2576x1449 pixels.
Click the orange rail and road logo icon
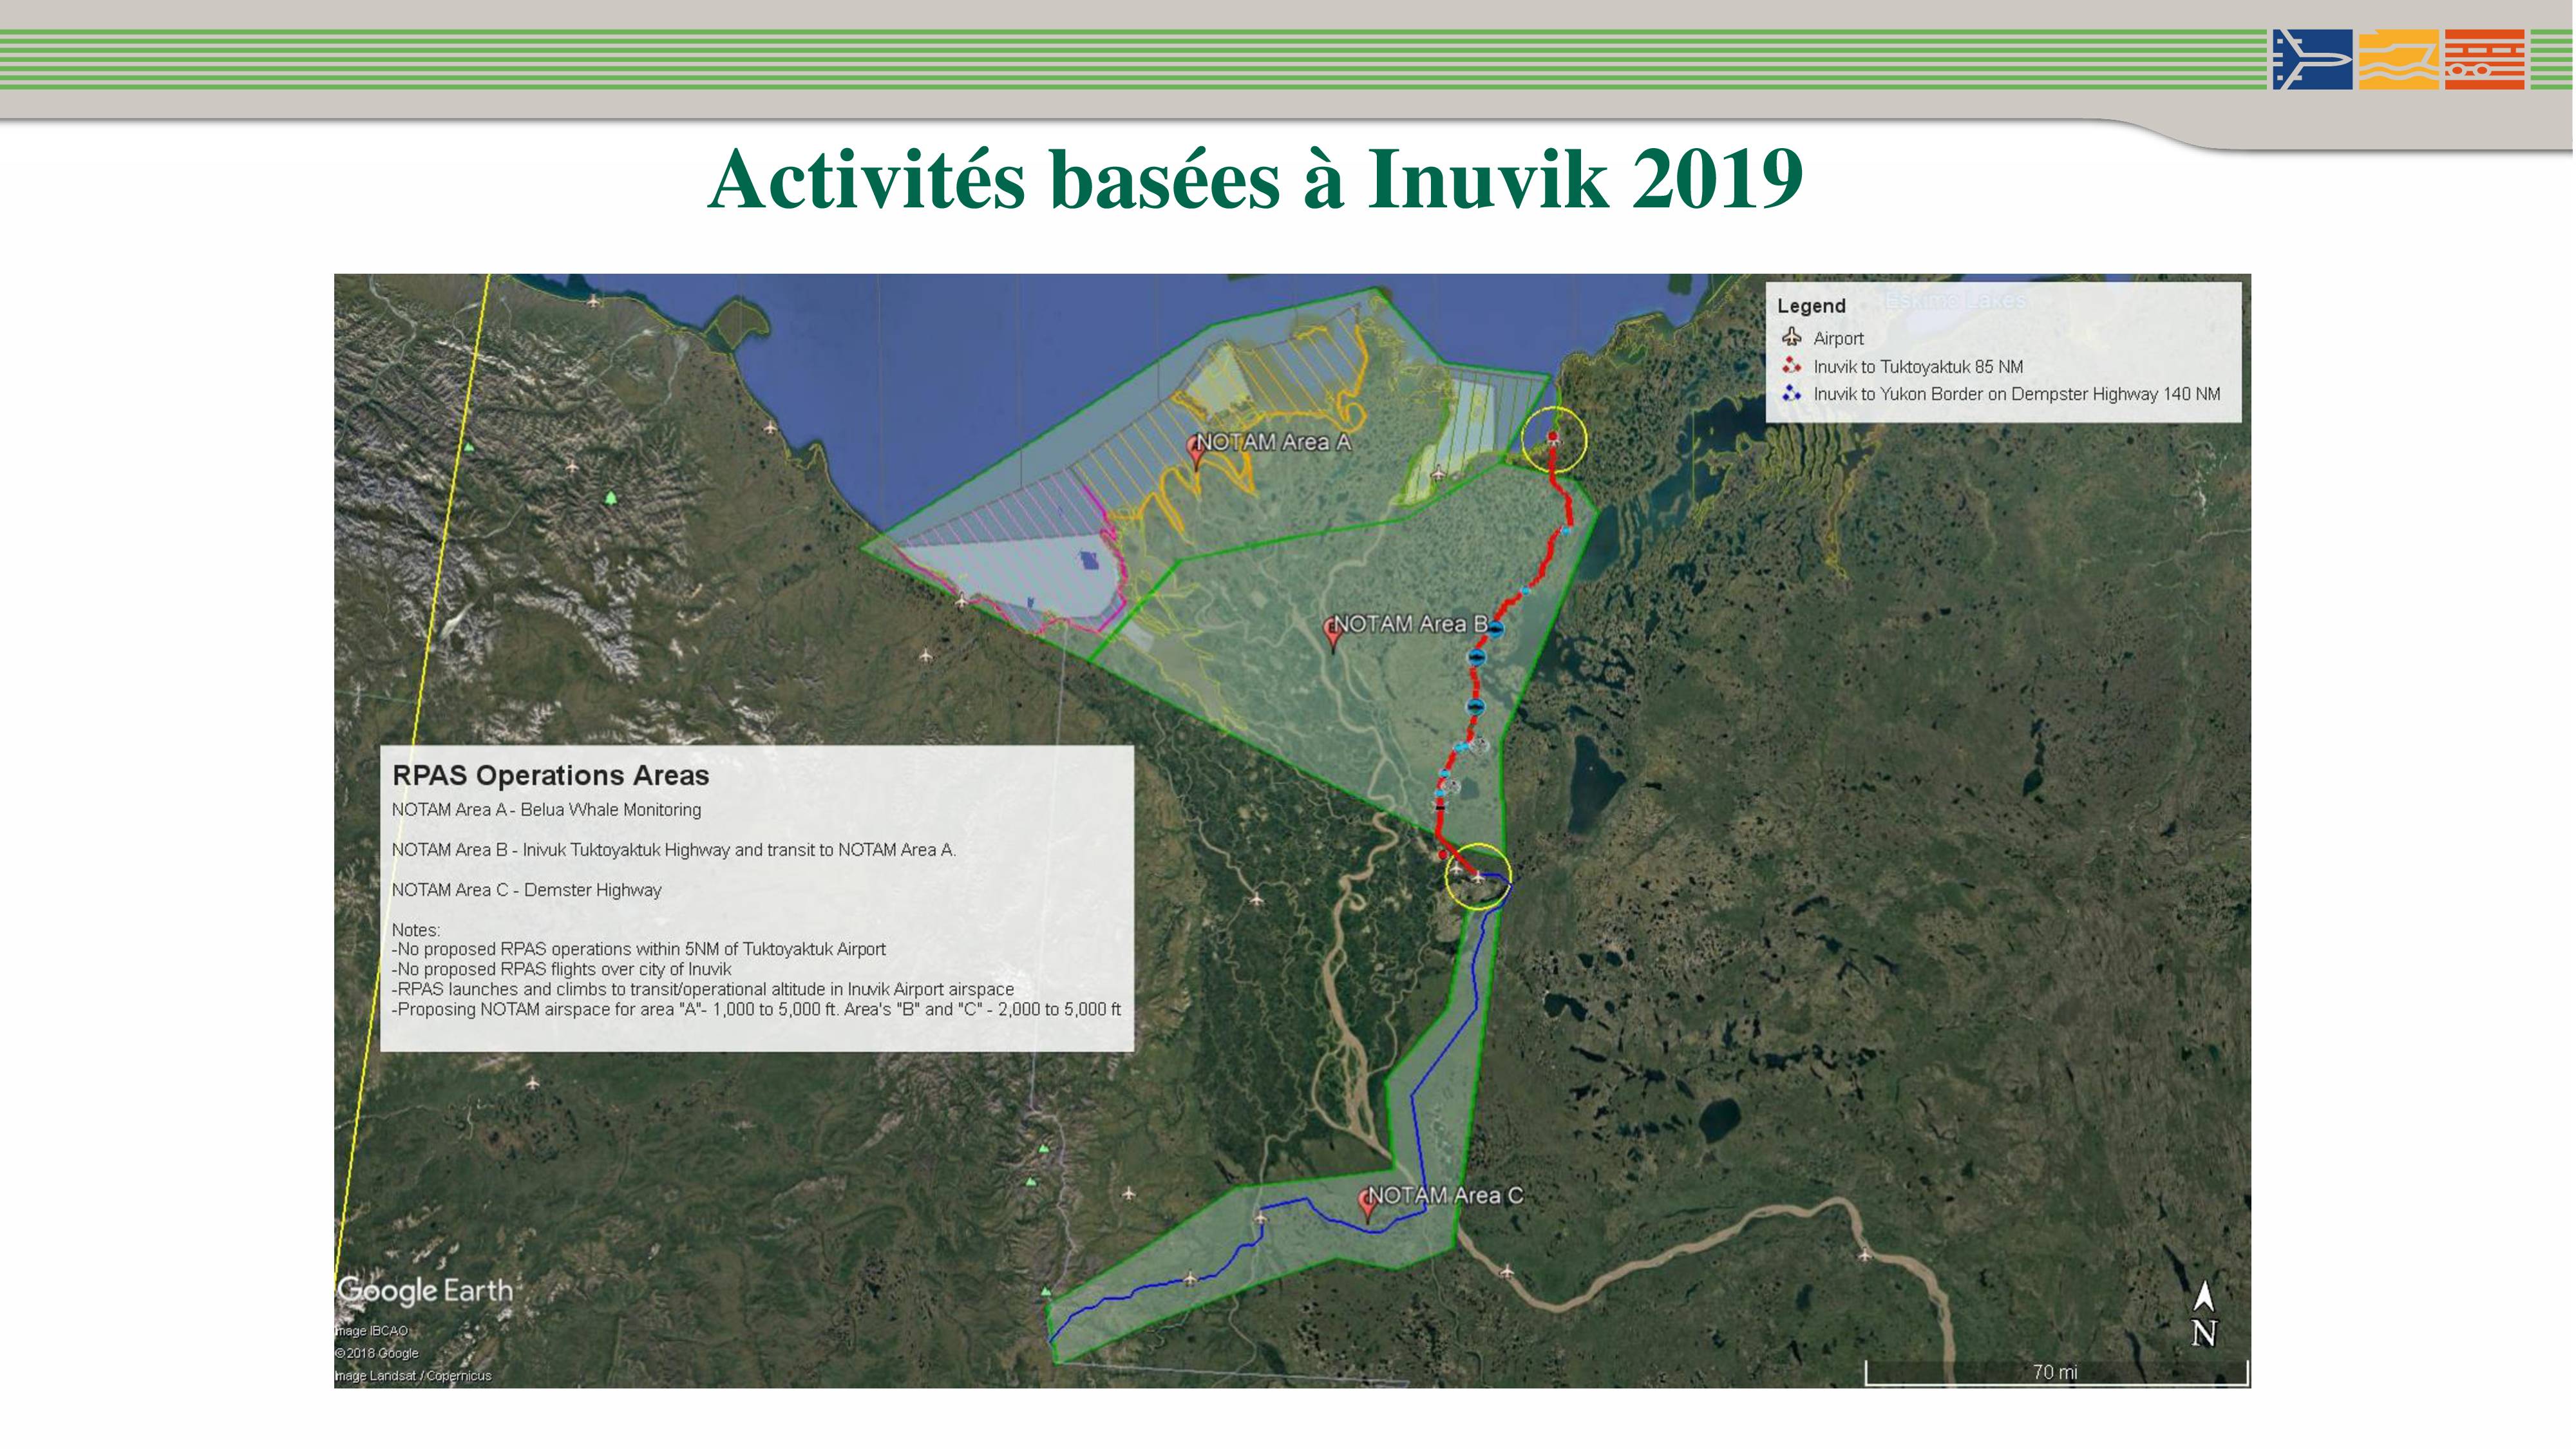[x=2484, y=59]
